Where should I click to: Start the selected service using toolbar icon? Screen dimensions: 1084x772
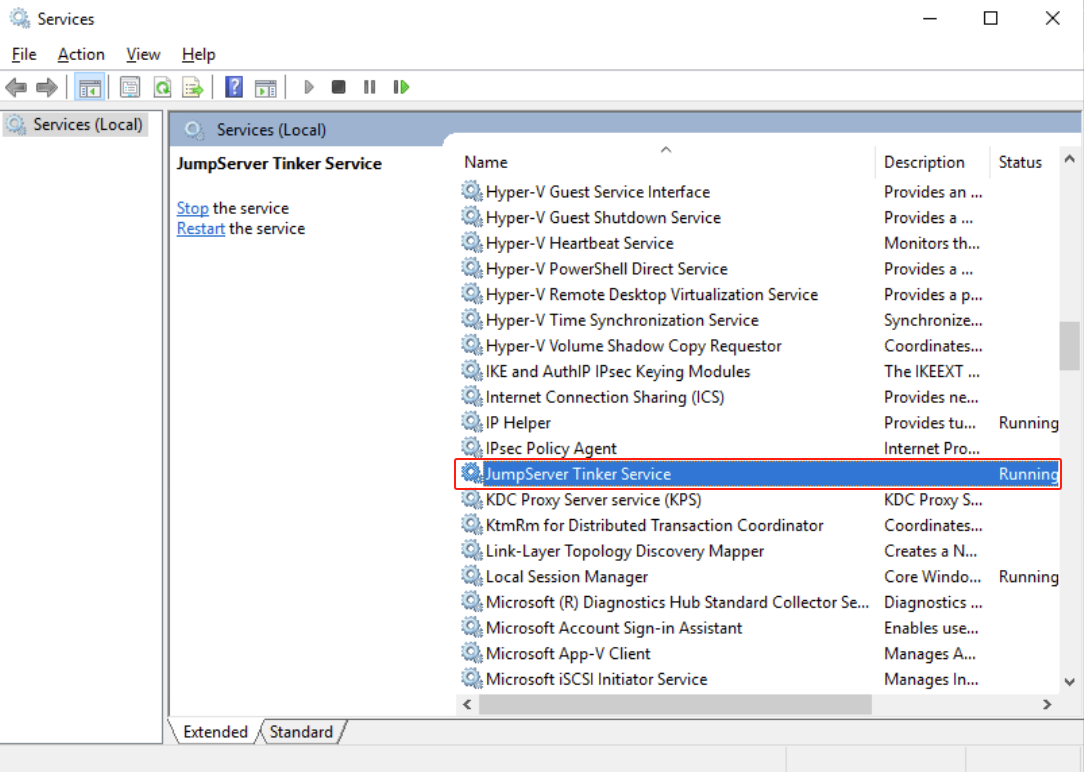[x=308, y=86]
